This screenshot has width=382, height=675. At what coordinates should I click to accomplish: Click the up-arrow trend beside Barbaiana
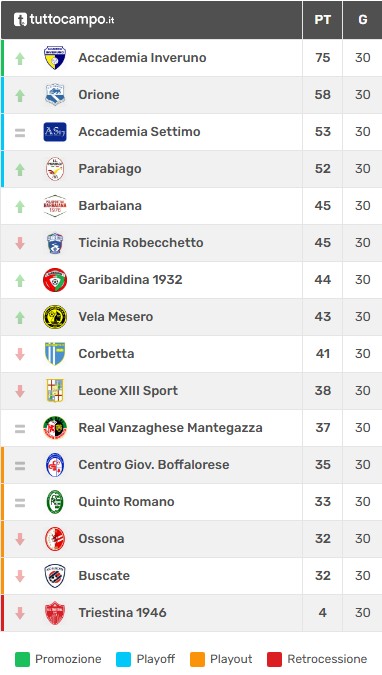20,207
